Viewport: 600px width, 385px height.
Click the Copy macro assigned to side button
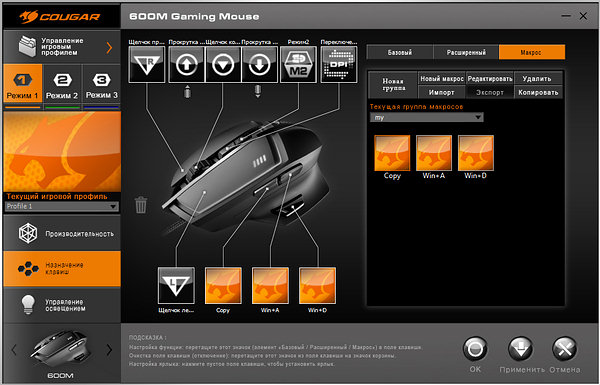223,285
